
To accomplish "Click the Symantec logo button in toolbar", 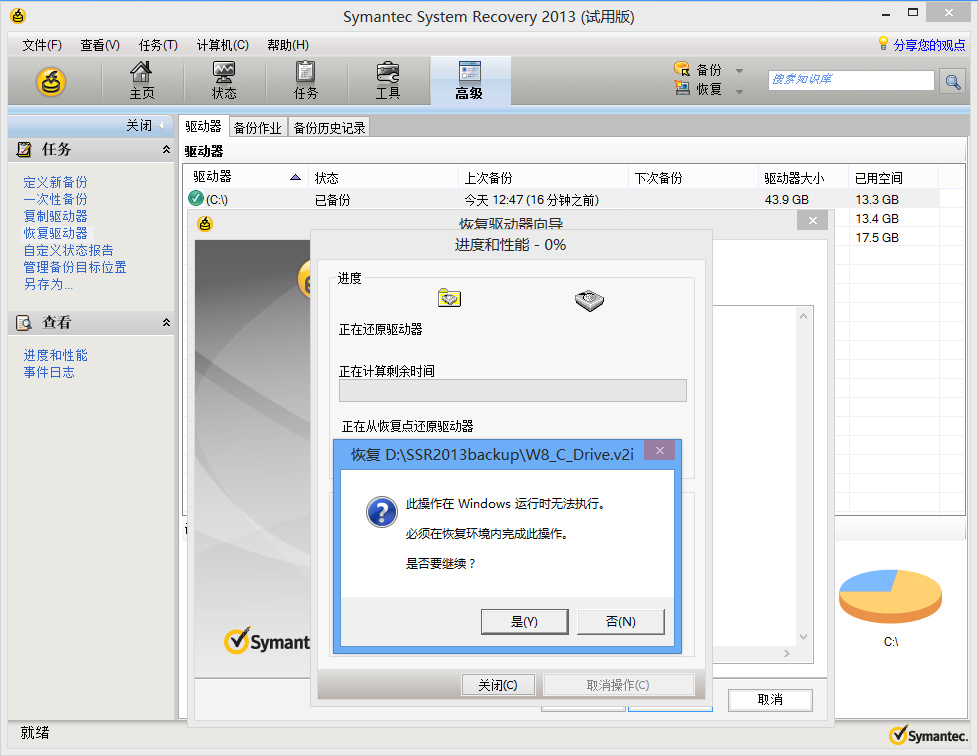I will (51, 82).
